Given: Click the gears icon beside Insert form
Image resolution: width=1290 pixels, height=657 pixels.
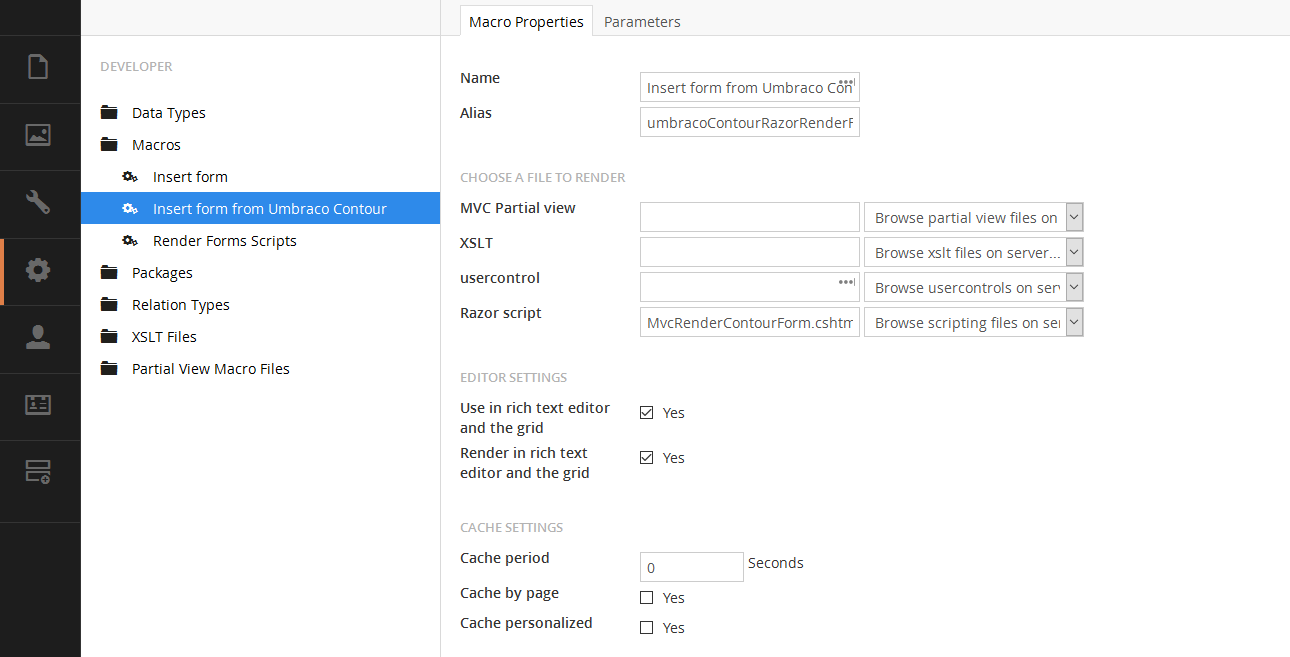Looking at the screenshot, I should [x=130, y=177].
